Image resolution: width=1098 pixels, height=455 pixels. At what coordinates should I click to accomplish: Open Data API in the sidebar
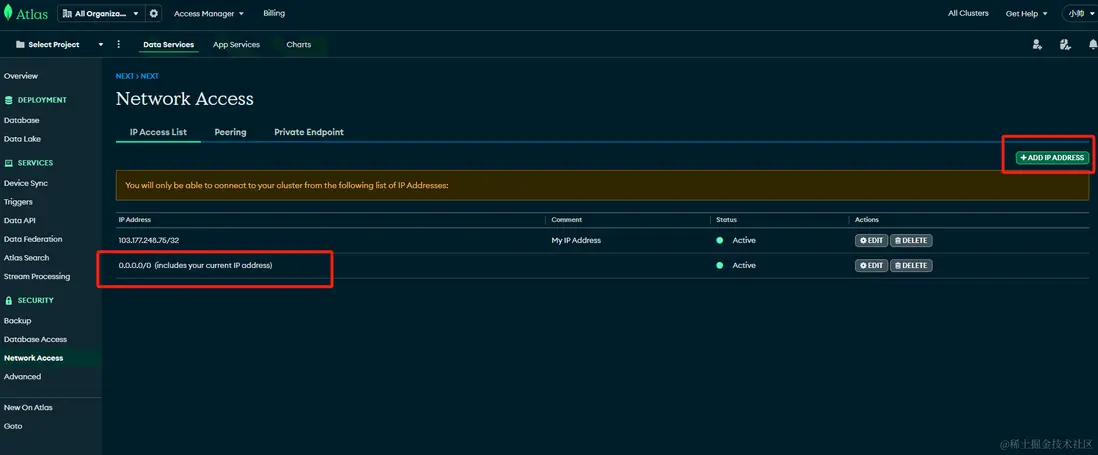pyautogui.click(x=20, y=220)
